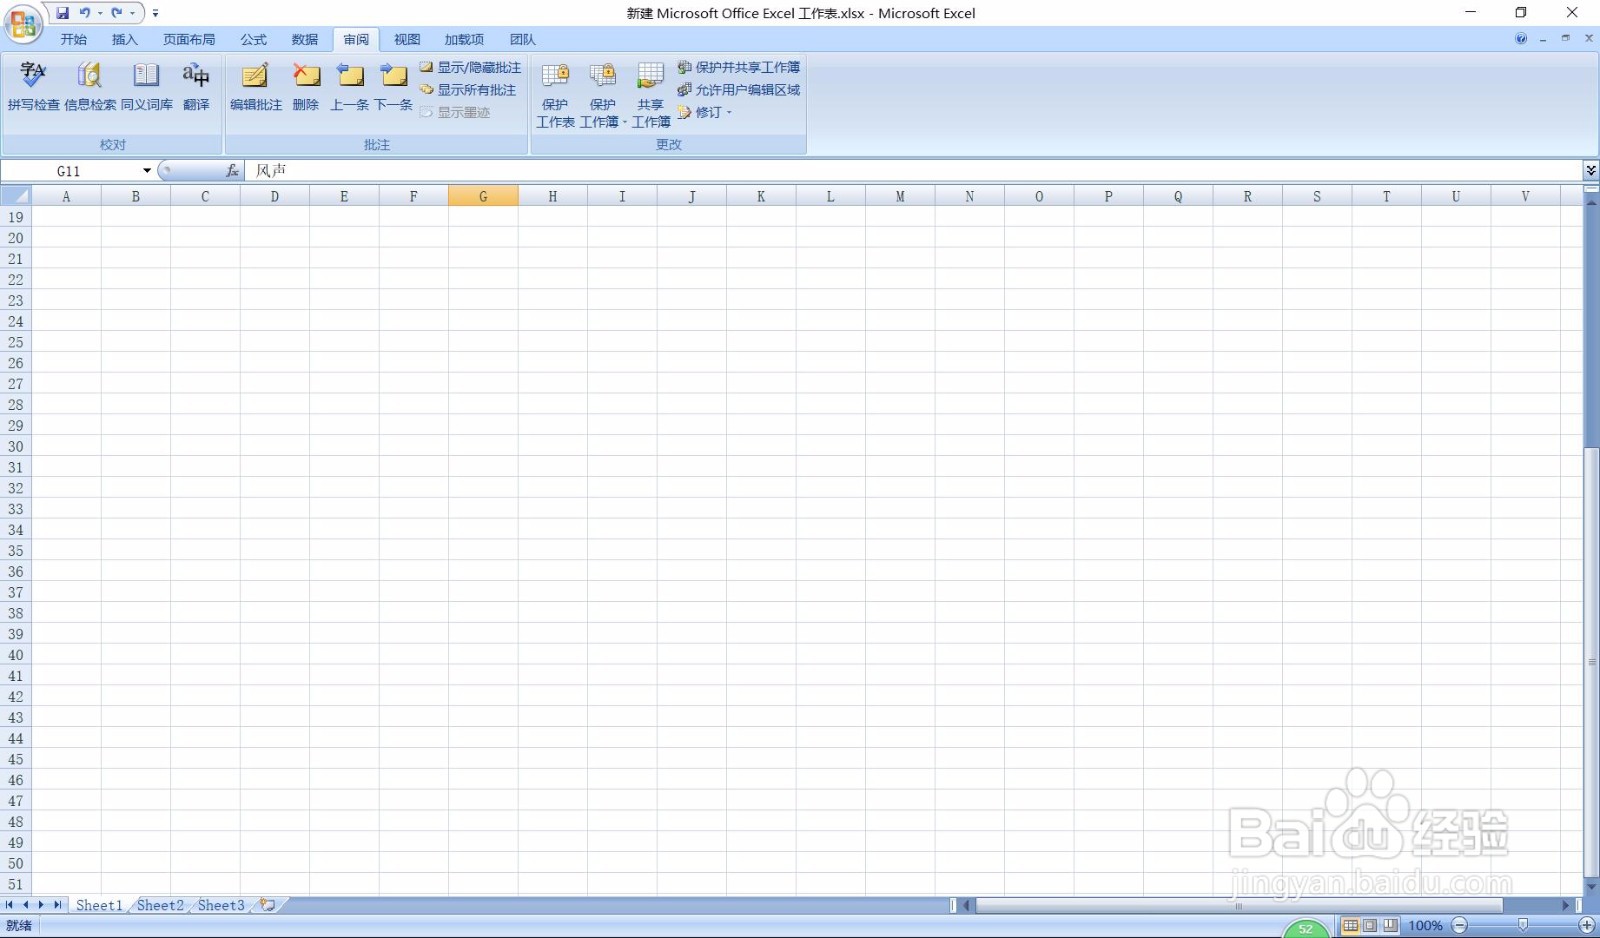Protect sheet (保护工作表)

(x=555, y=95)
